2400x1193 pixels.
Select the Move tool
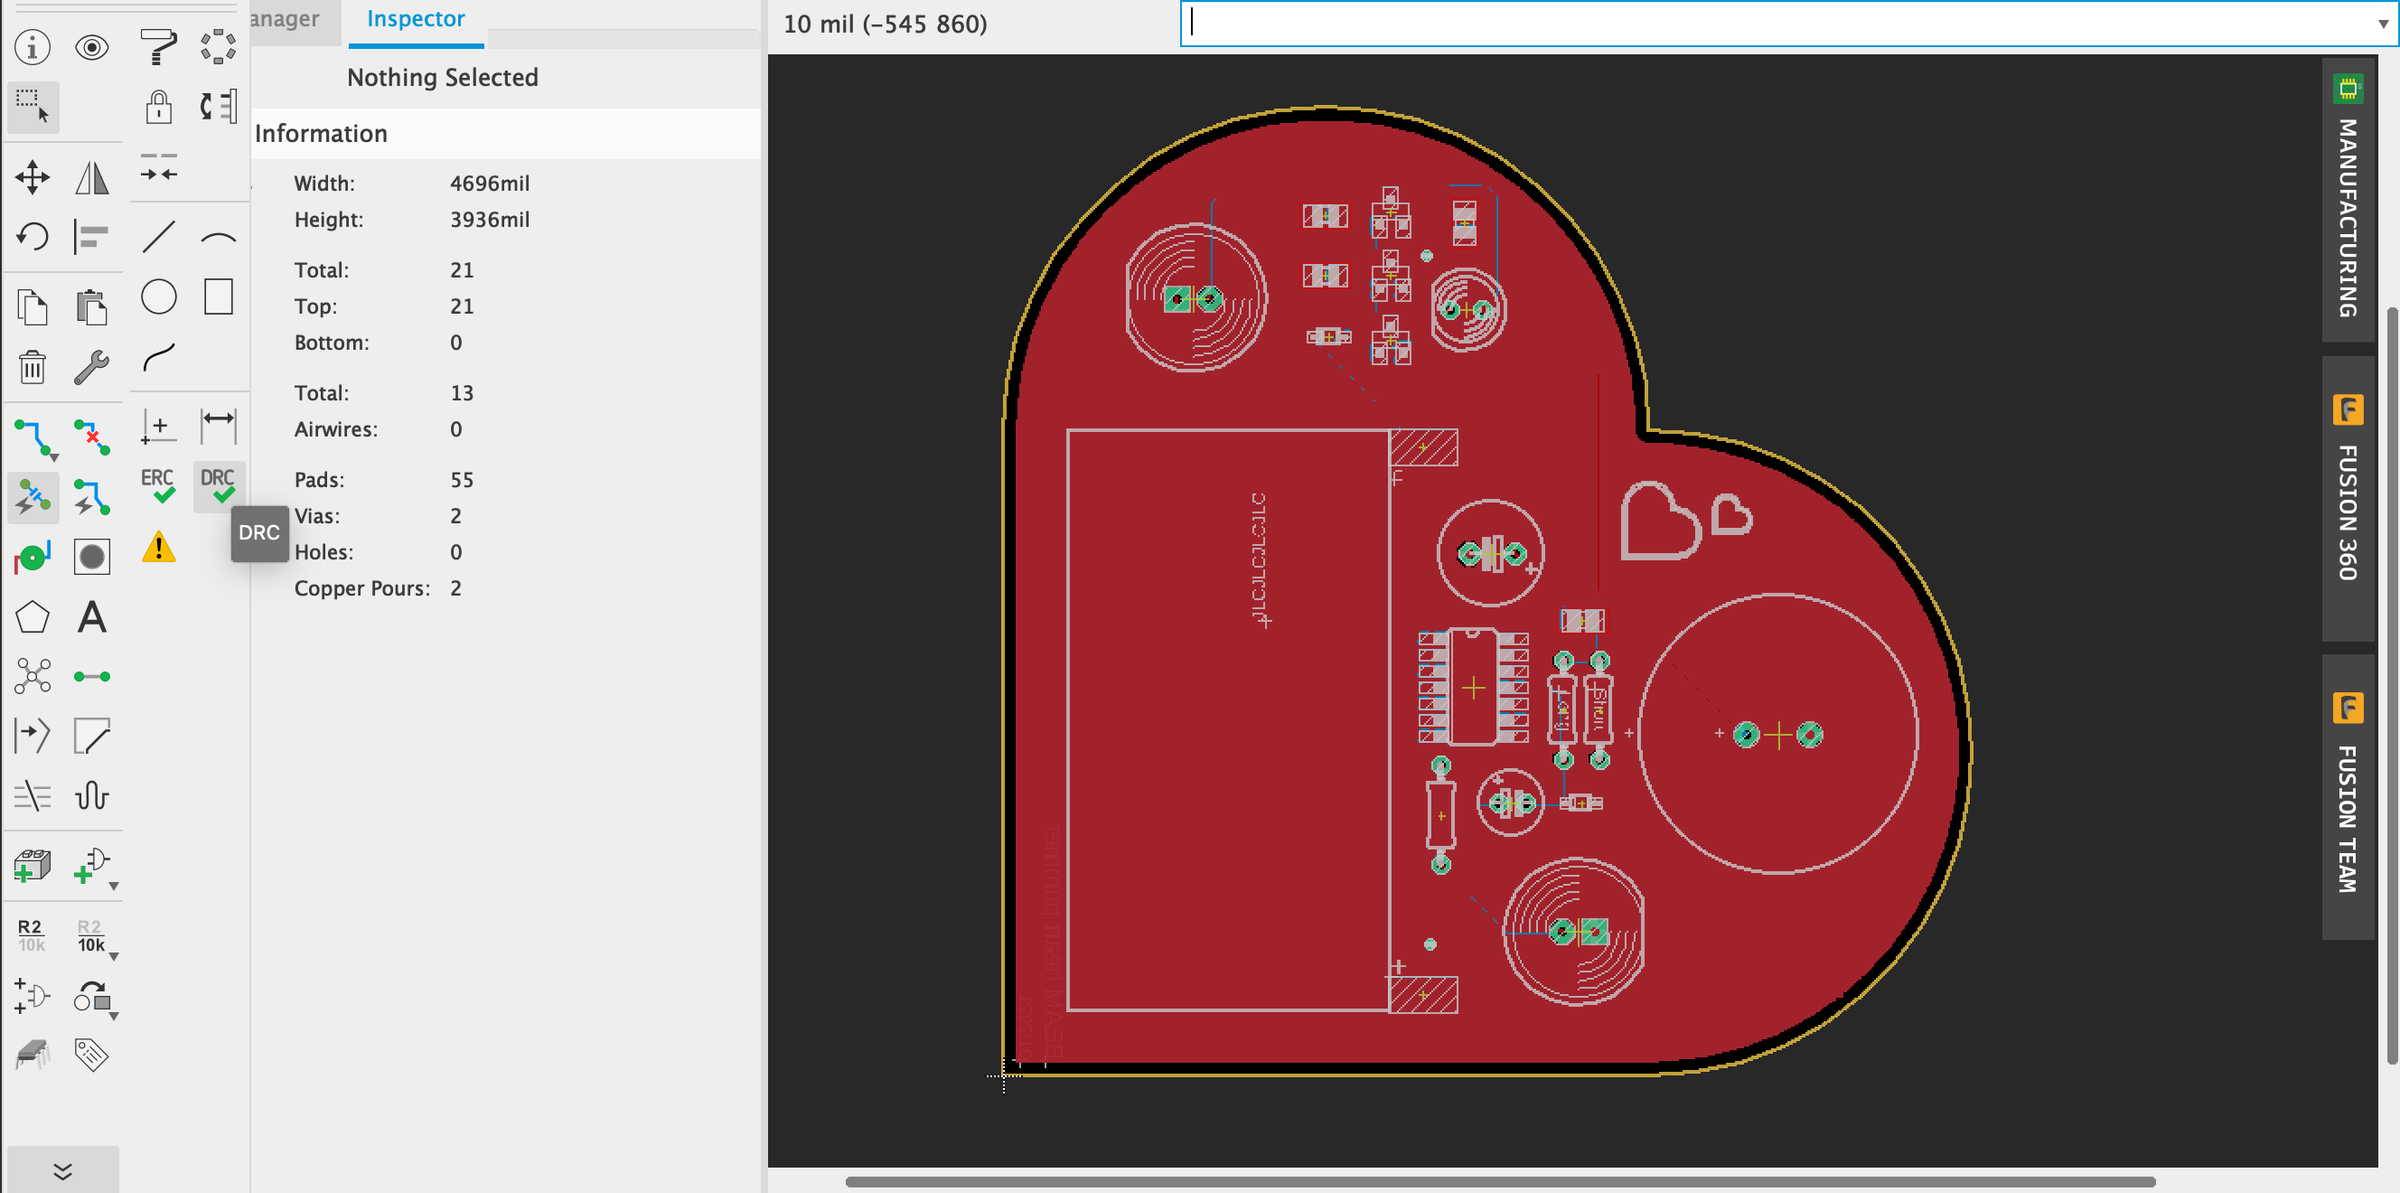click(33, 176)
